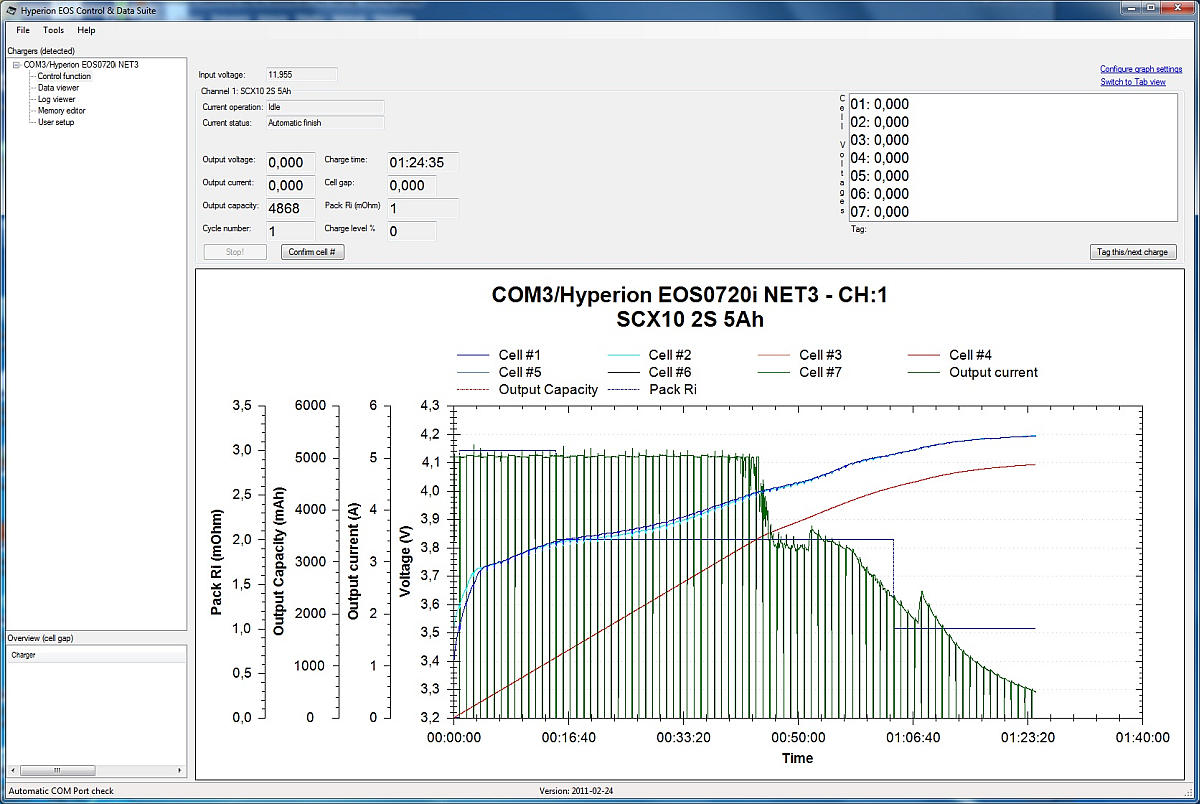Follow the Switch to Tab view link
This screenshot has height=804, width=1200.
point(1133,82)
